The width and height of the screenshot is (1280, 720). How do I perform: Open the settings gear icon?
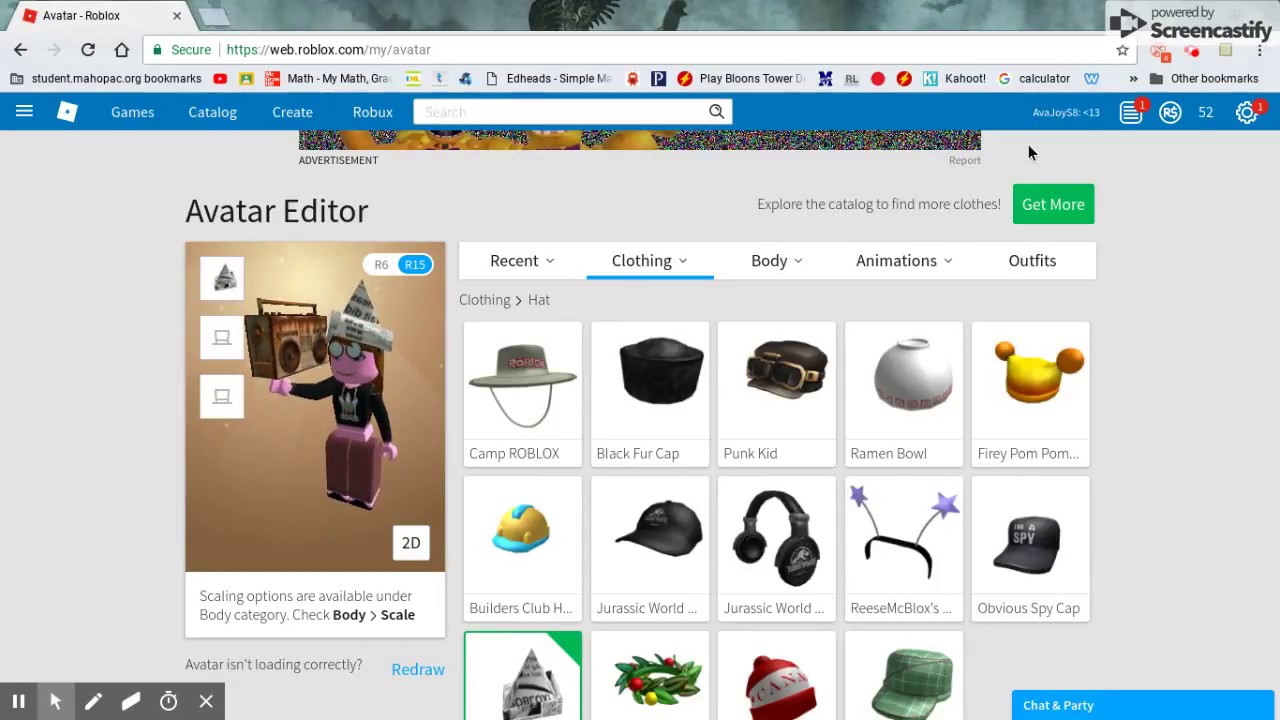[1246, 112]
